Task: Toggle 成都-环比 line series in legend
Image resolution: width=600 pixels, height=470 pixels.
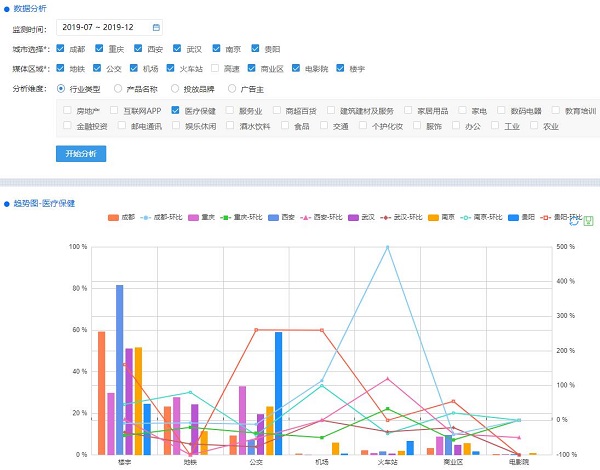Action: (x=158, y=217)
